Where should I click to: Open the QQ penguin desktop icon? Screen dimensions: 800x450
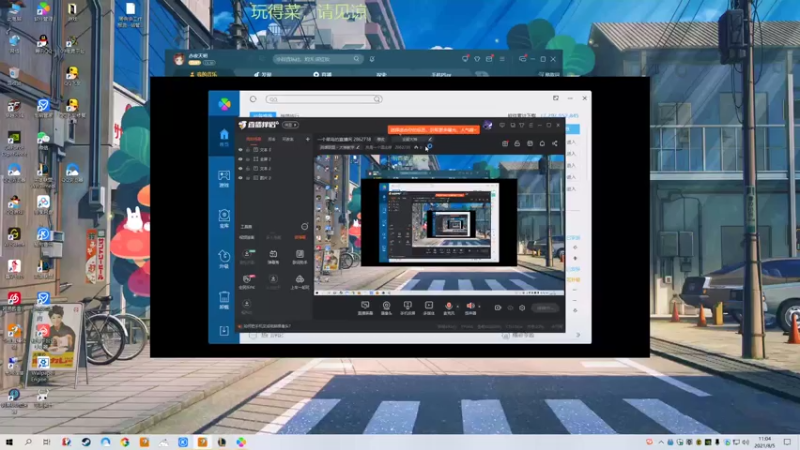pyautogui.click(x=43, y=43)
